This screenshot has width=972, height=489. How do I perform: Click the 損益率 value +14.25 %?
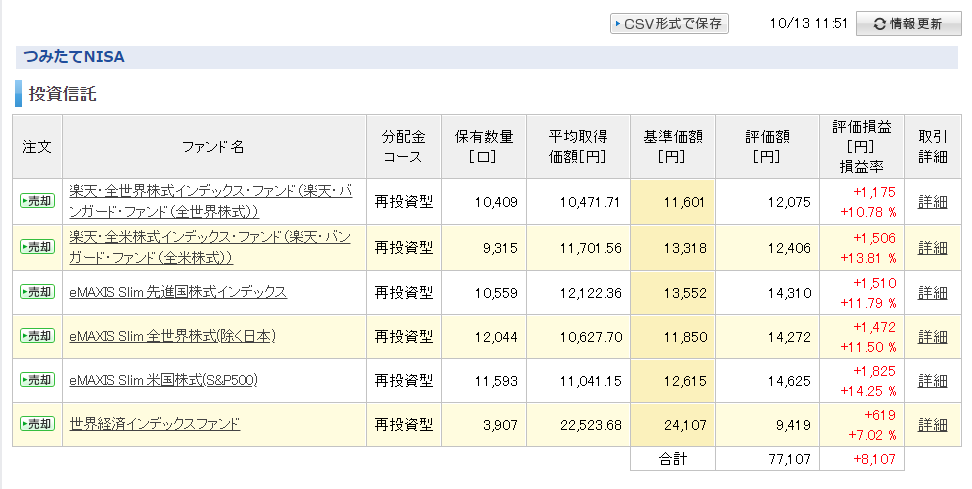click(x=868, y=391)
